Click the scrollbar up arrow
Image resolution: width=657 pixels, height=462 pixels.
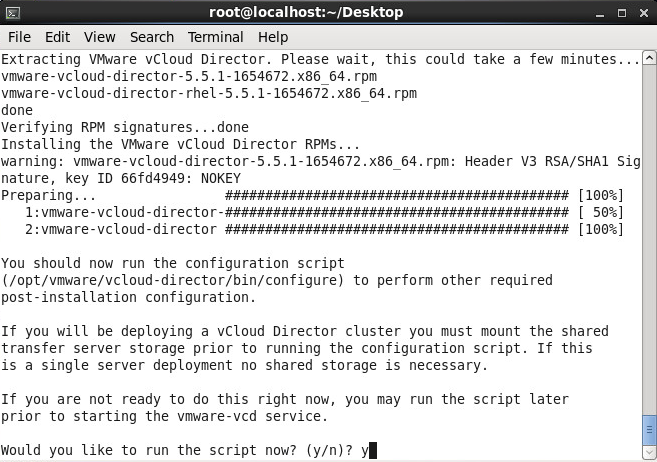tap(649, 57)
